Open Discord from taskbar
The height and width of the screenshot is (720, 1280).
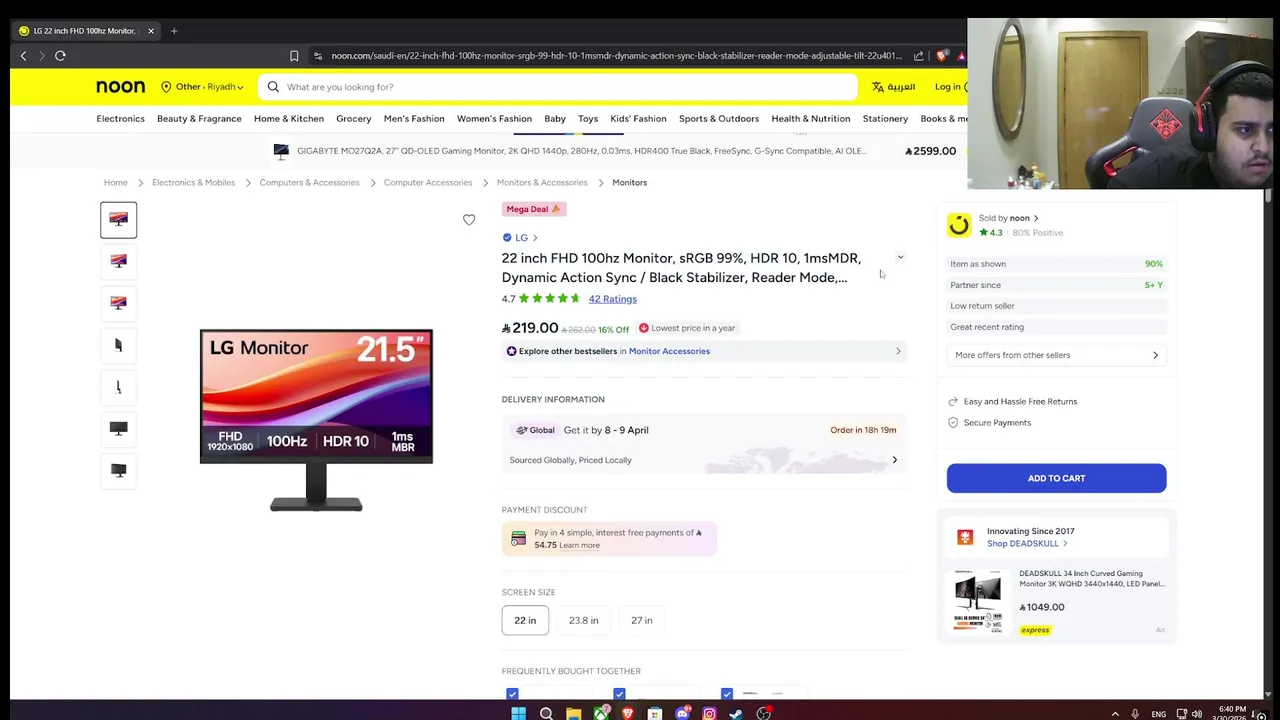pyautogui.click(x=682, y=713)
